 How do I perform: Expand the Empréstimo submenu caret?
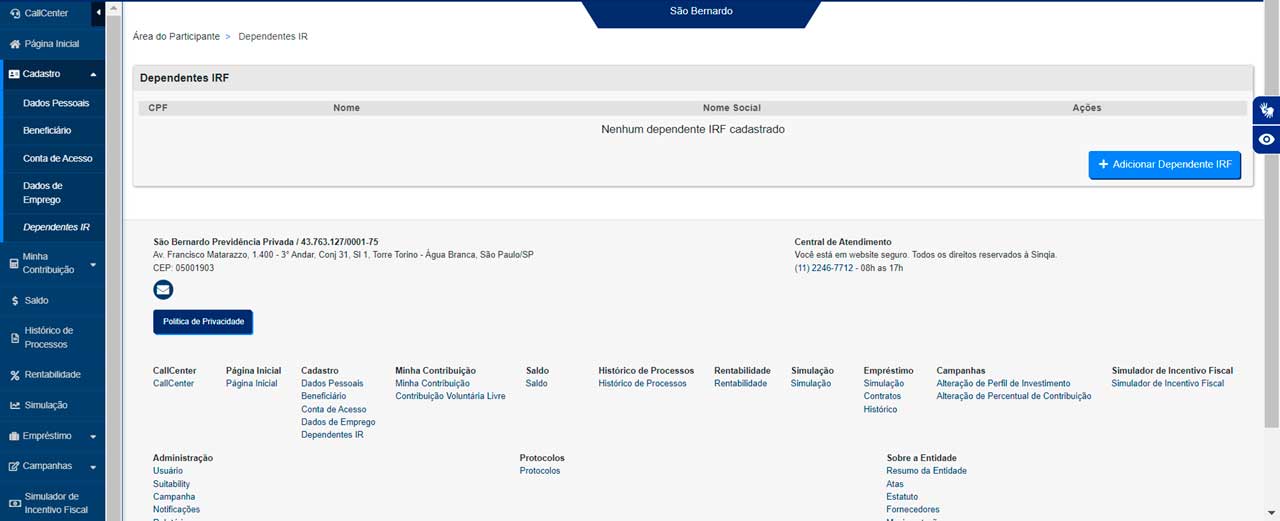tap(93, 436)
